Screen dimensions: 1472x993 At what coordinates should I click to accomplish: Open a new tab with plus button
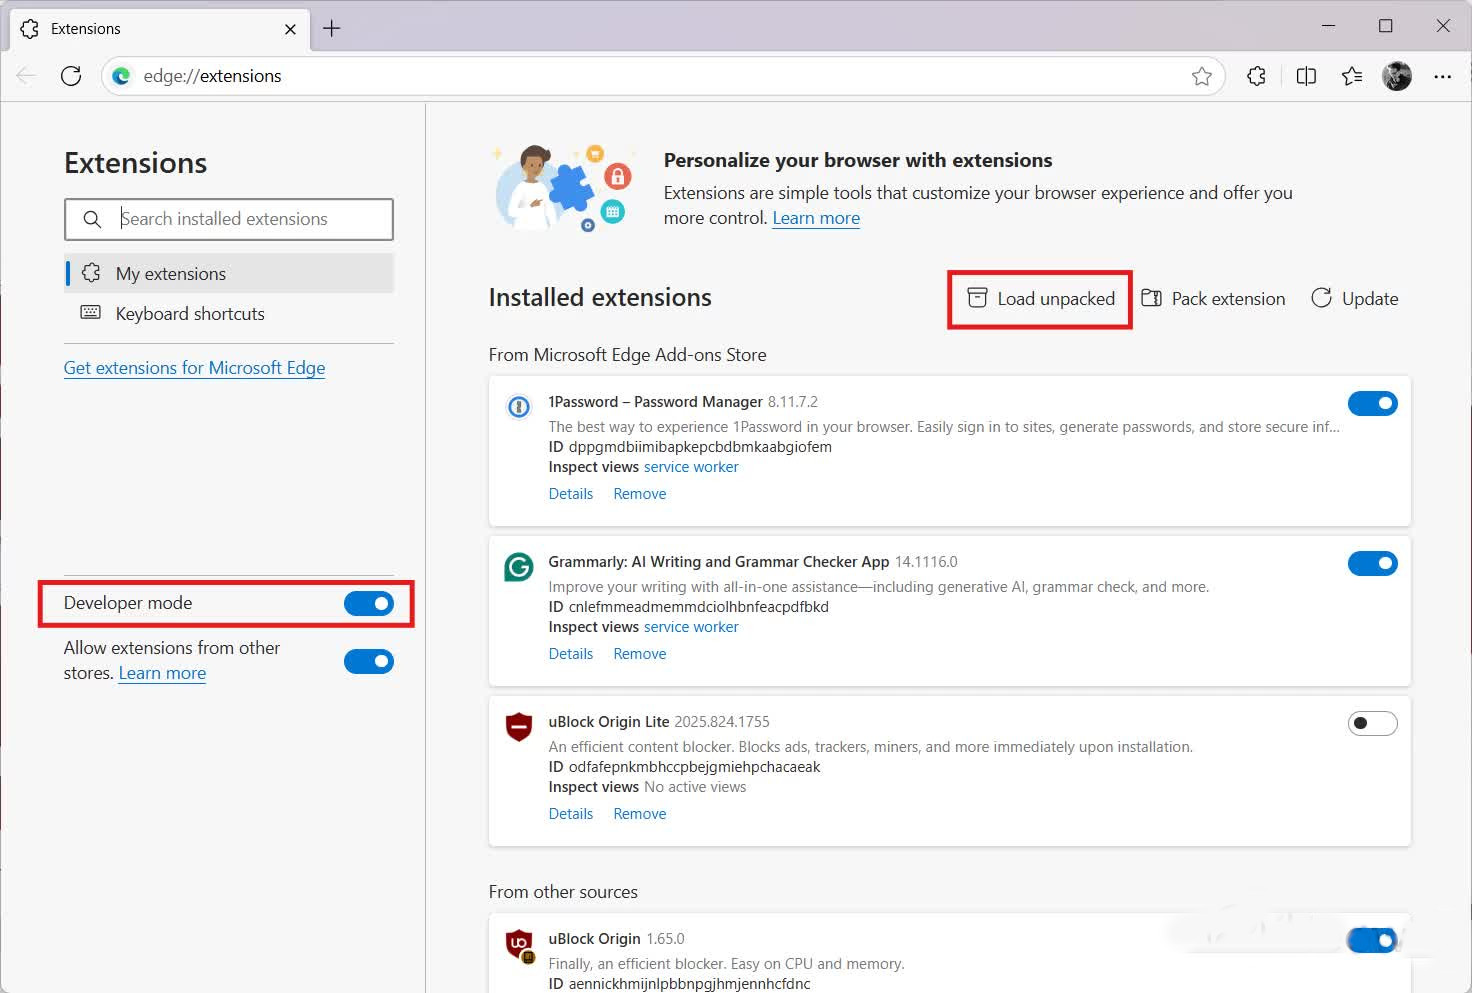332,29
